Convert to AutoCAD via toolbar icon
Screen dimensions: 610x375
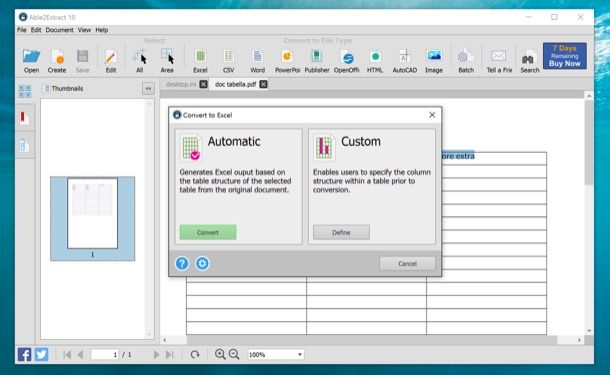click(405, 61)
